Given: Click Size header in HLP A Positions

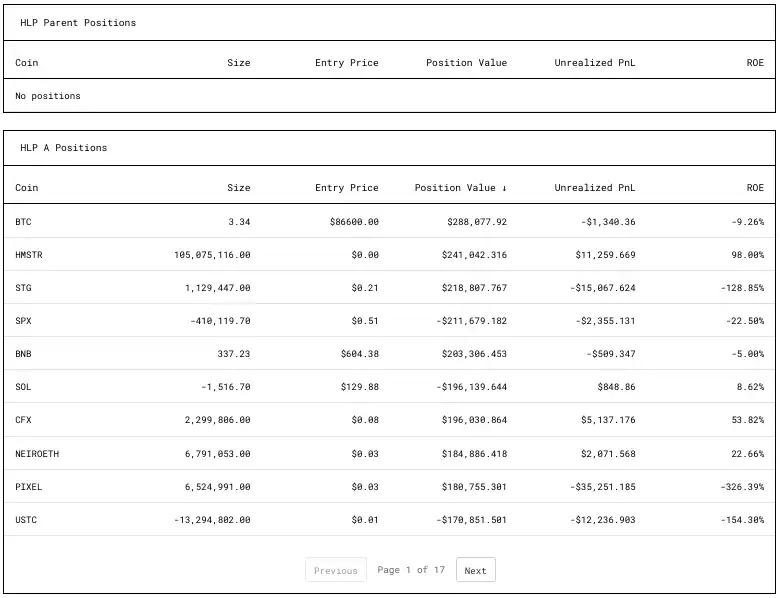Looking at the screenshot, I should pyautogui.click(x=238, y=188).
